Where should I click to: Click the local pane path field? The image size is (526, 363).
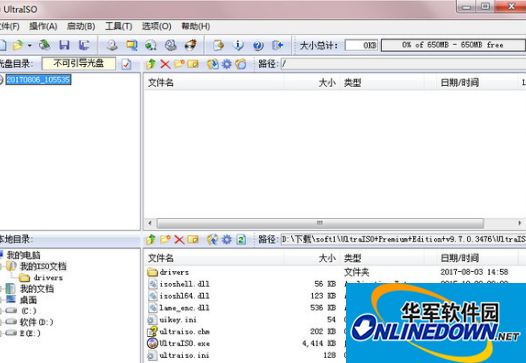tap(403, 239)
